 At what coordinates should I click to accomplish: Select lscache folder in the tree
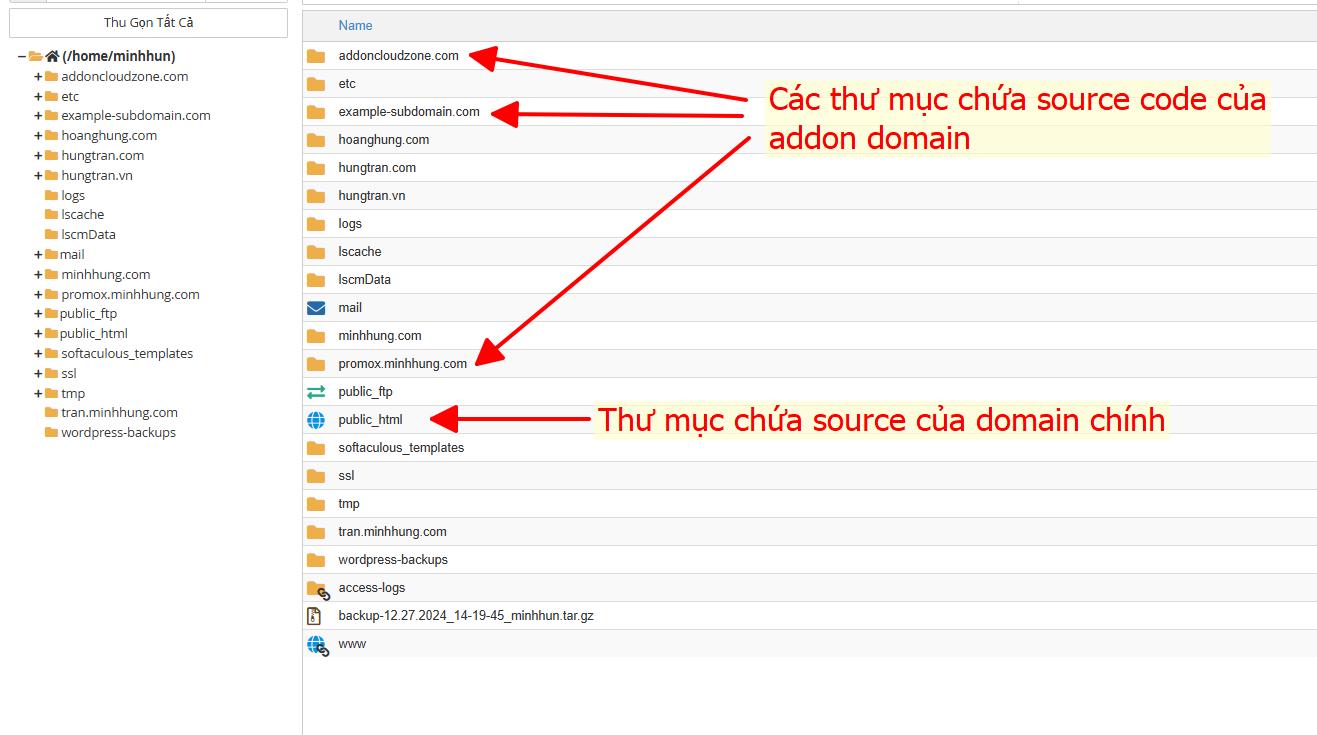[x=82, y=215]
